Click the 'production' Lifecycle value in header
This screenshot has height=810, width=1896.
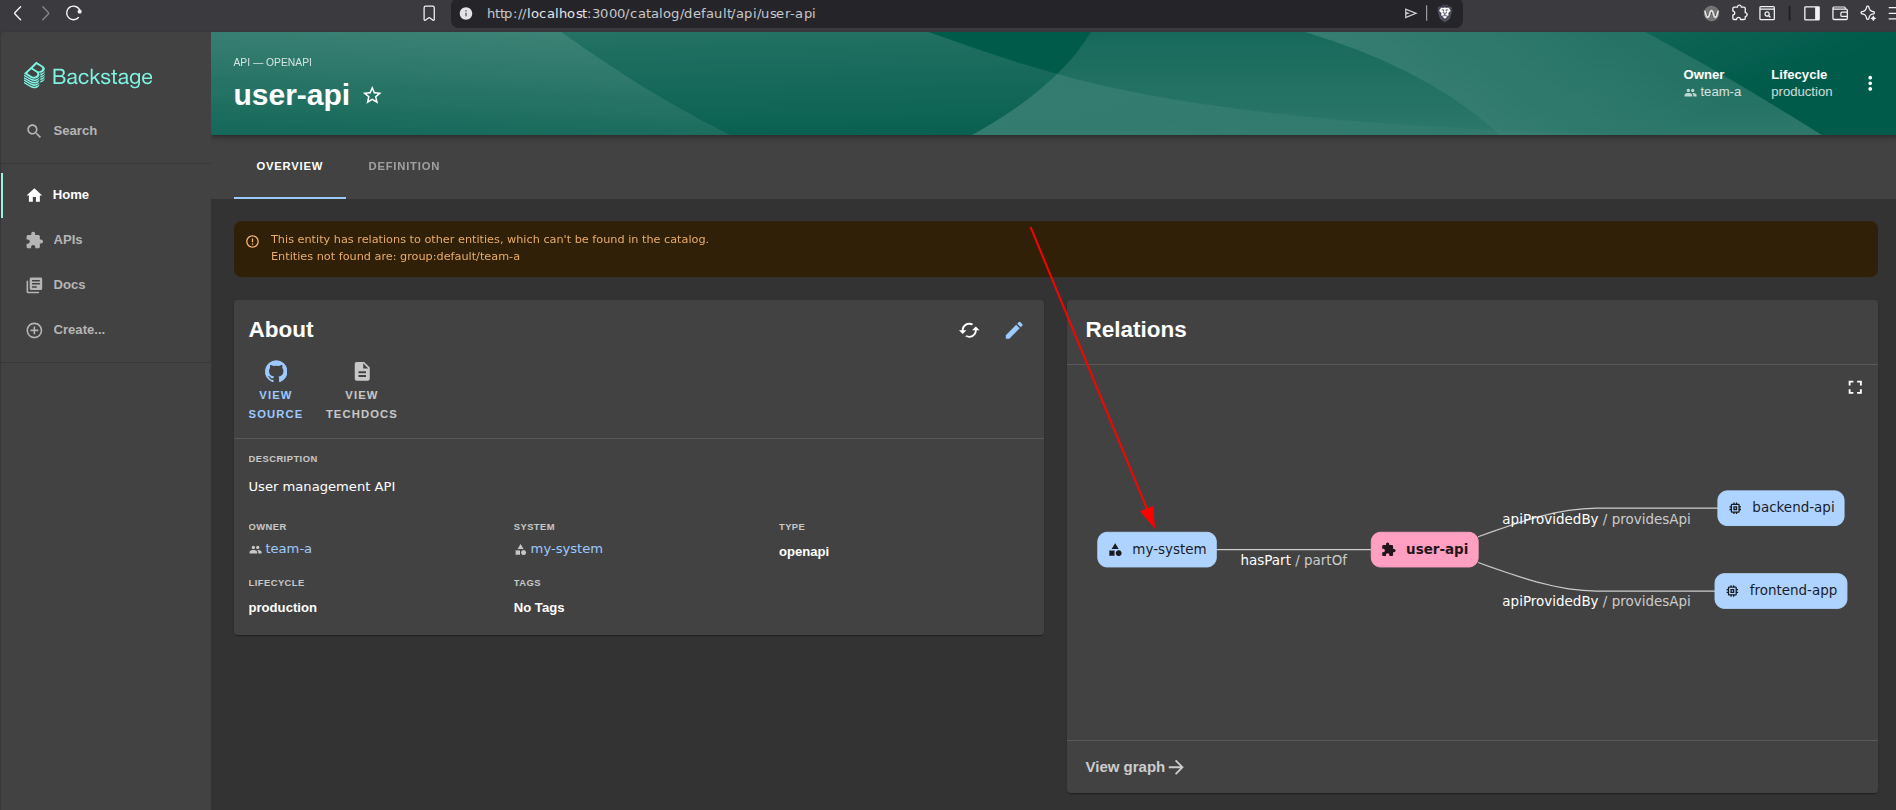click(x=1802, y=92)
